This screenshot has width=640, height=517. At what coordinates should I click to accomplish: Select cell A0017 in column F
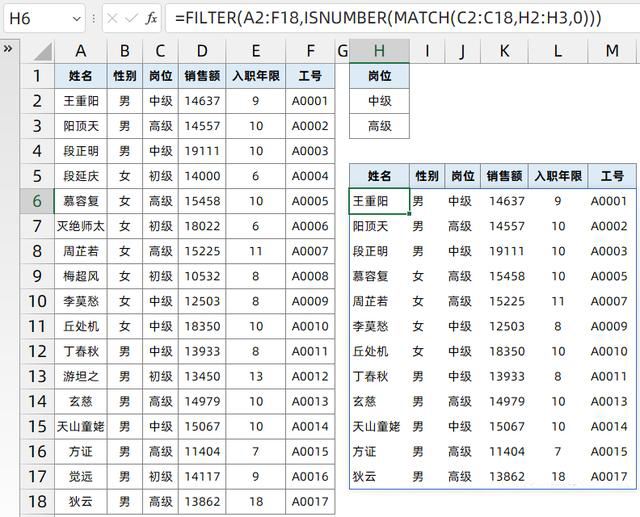pyautogui.click(x=310, y=502)
